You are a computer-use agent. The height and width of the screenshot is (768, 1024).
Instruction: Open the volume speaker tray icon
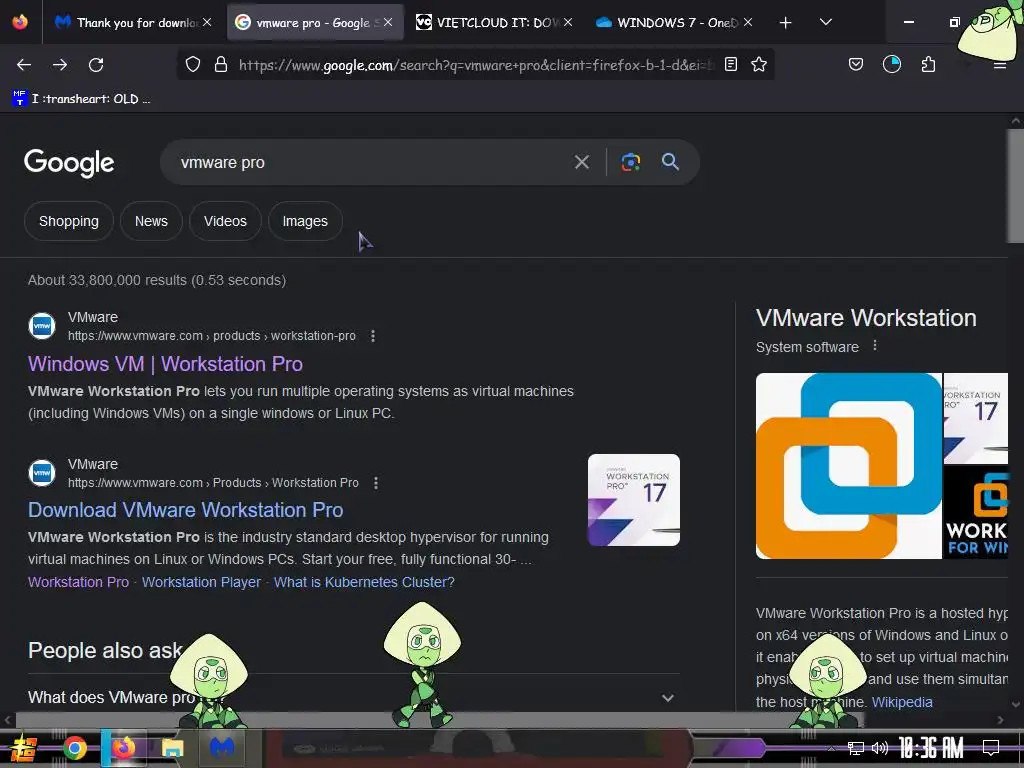(880, 748)
